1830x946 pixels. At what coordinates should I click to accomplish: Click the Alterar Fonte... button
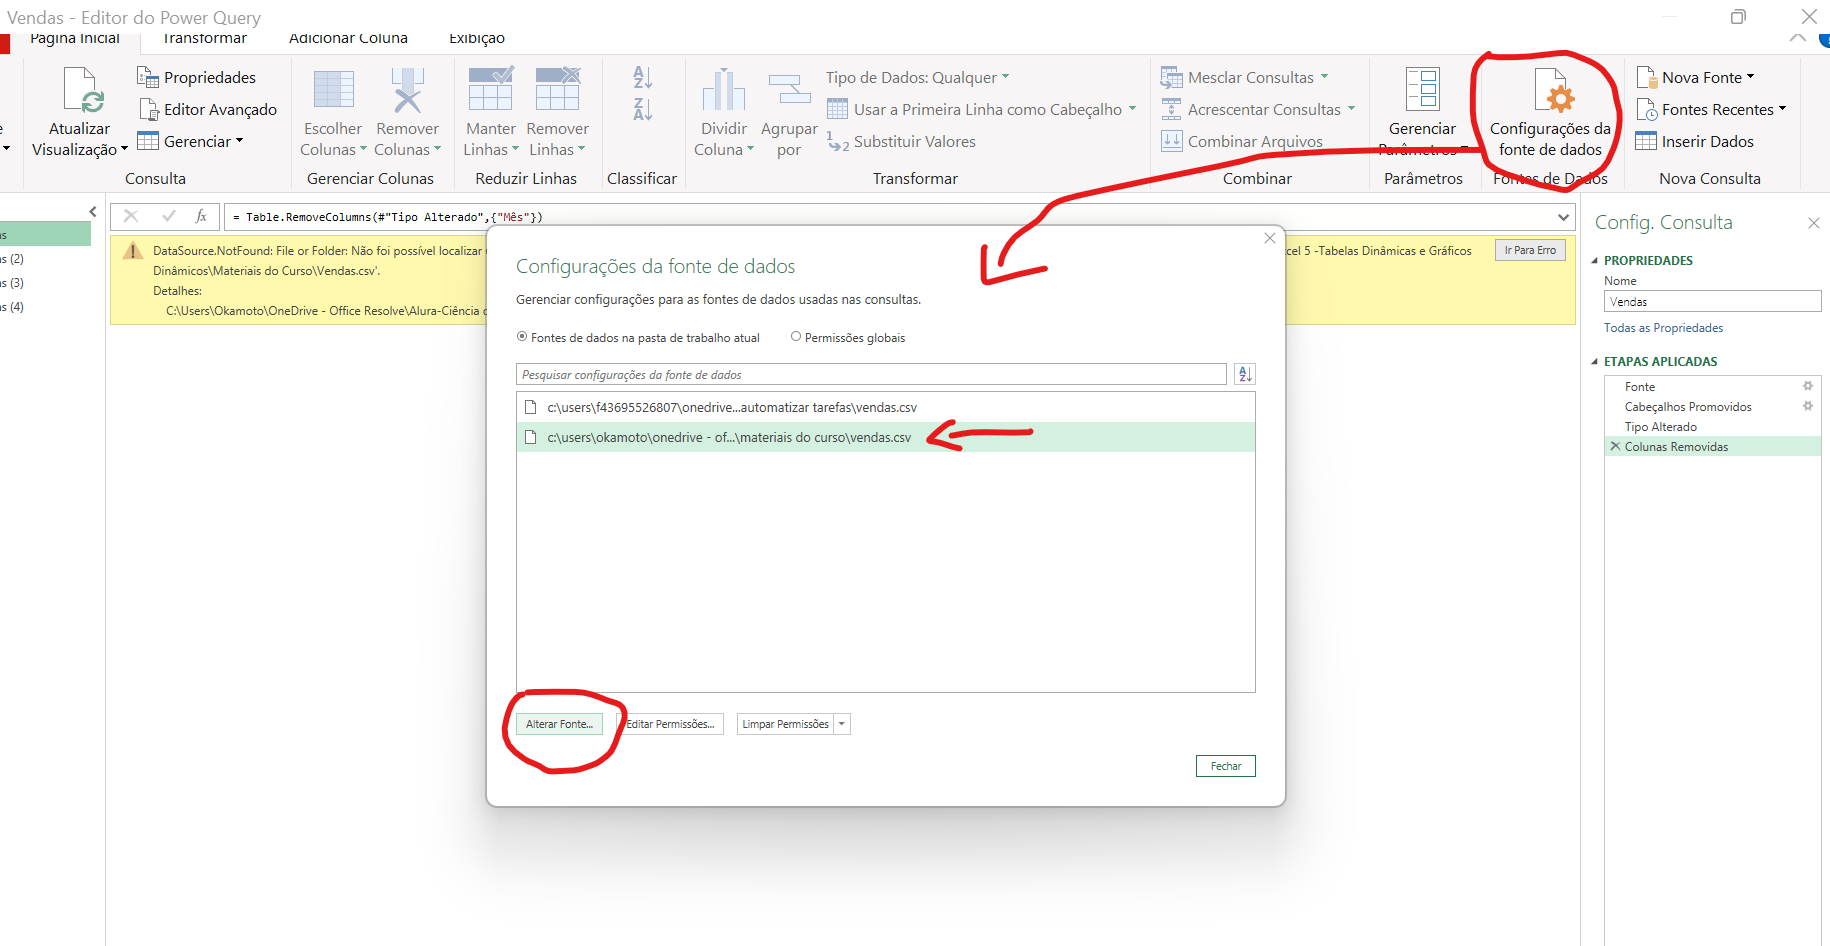point(560,724)
